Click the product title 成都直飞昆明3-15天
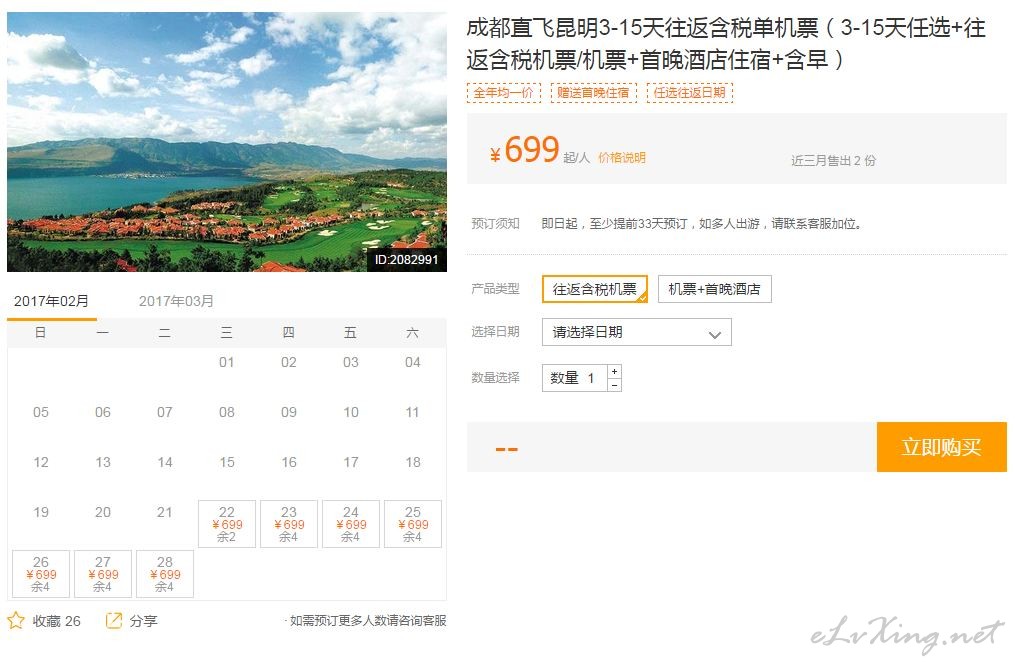 [726, 44]
